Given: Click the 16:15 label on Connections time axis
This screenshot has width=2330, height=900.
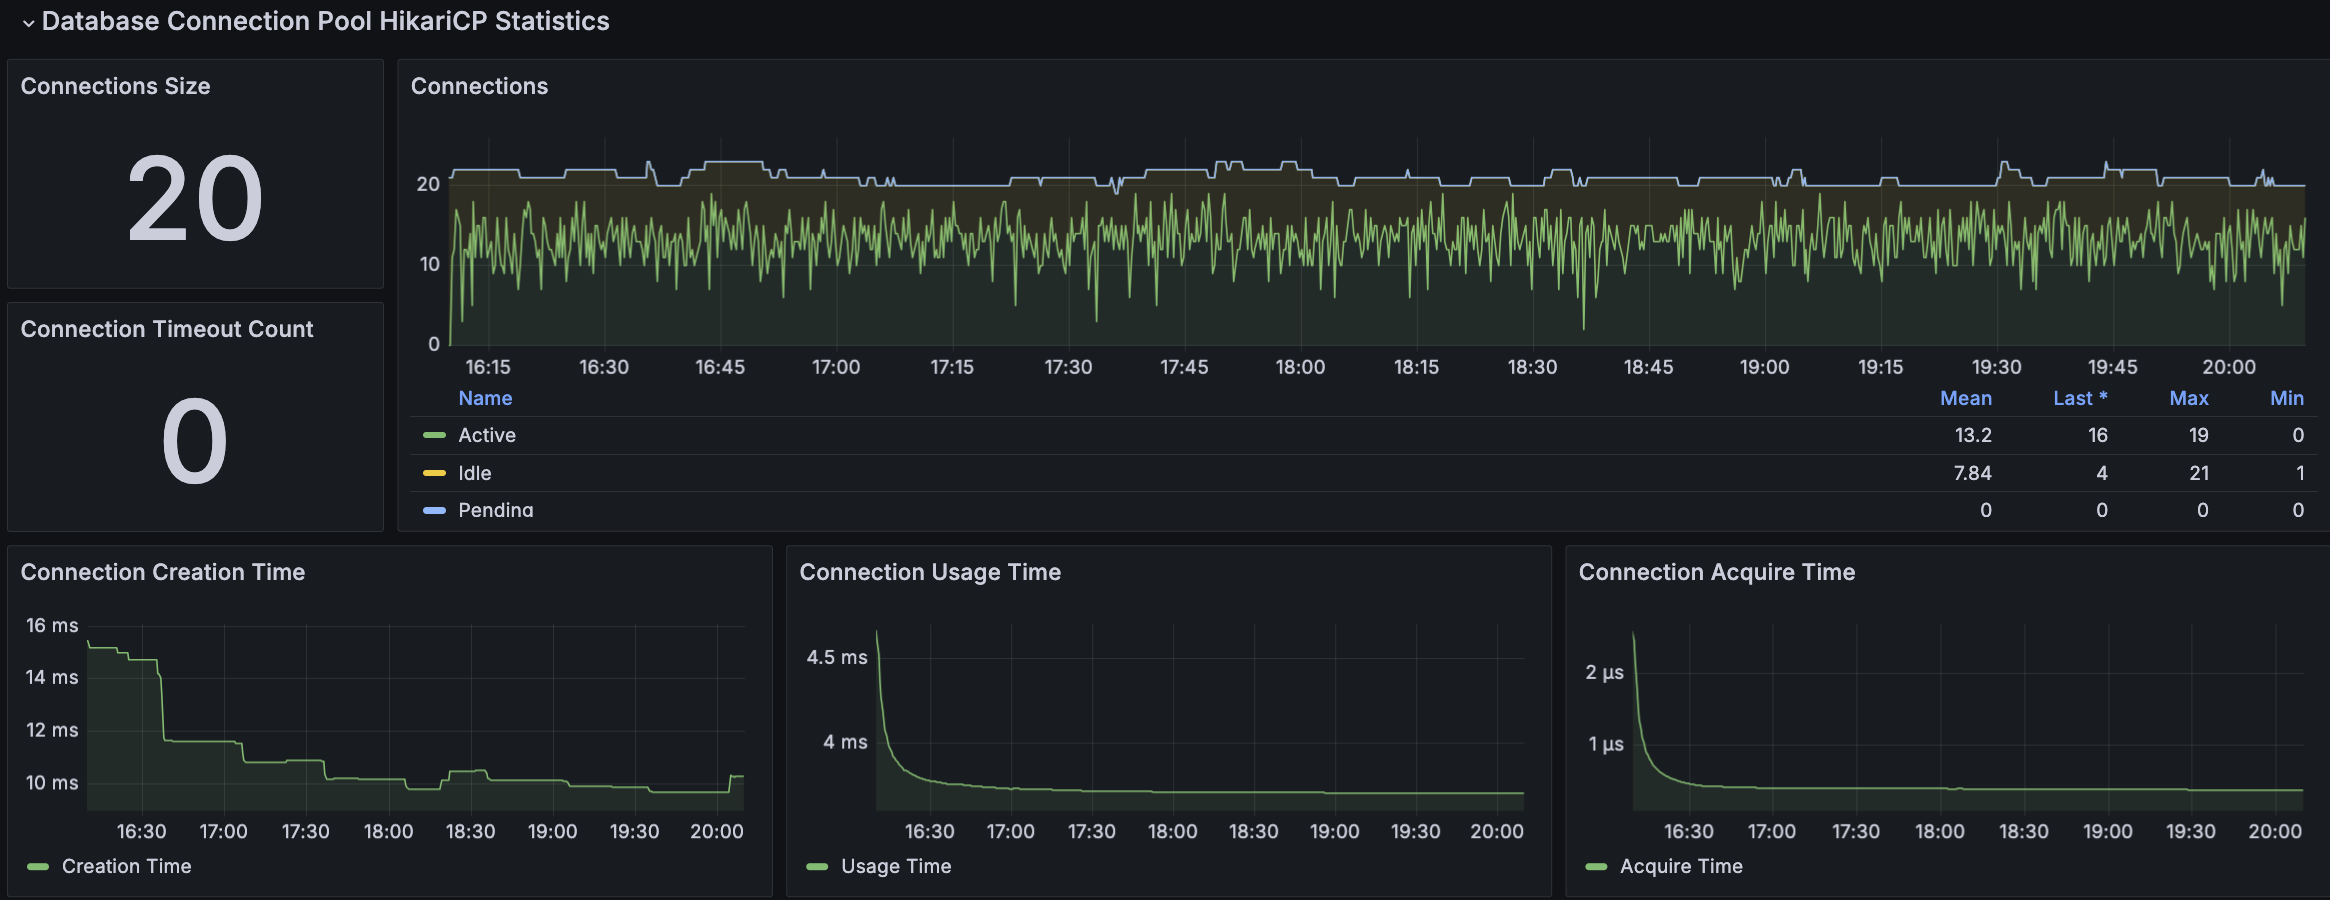Looking at the screenshot, I should tap(488, 367).
